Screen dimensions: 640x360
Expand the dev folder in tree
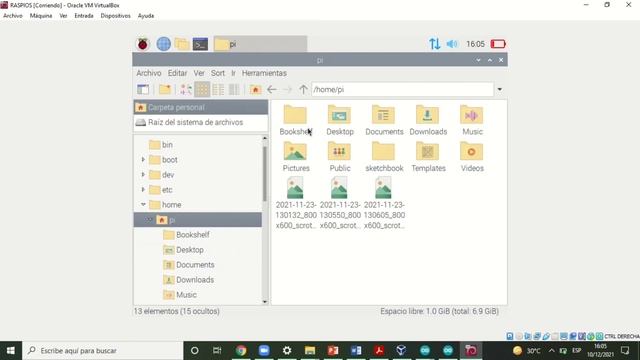pyautogui.click(x=143, y=175)
